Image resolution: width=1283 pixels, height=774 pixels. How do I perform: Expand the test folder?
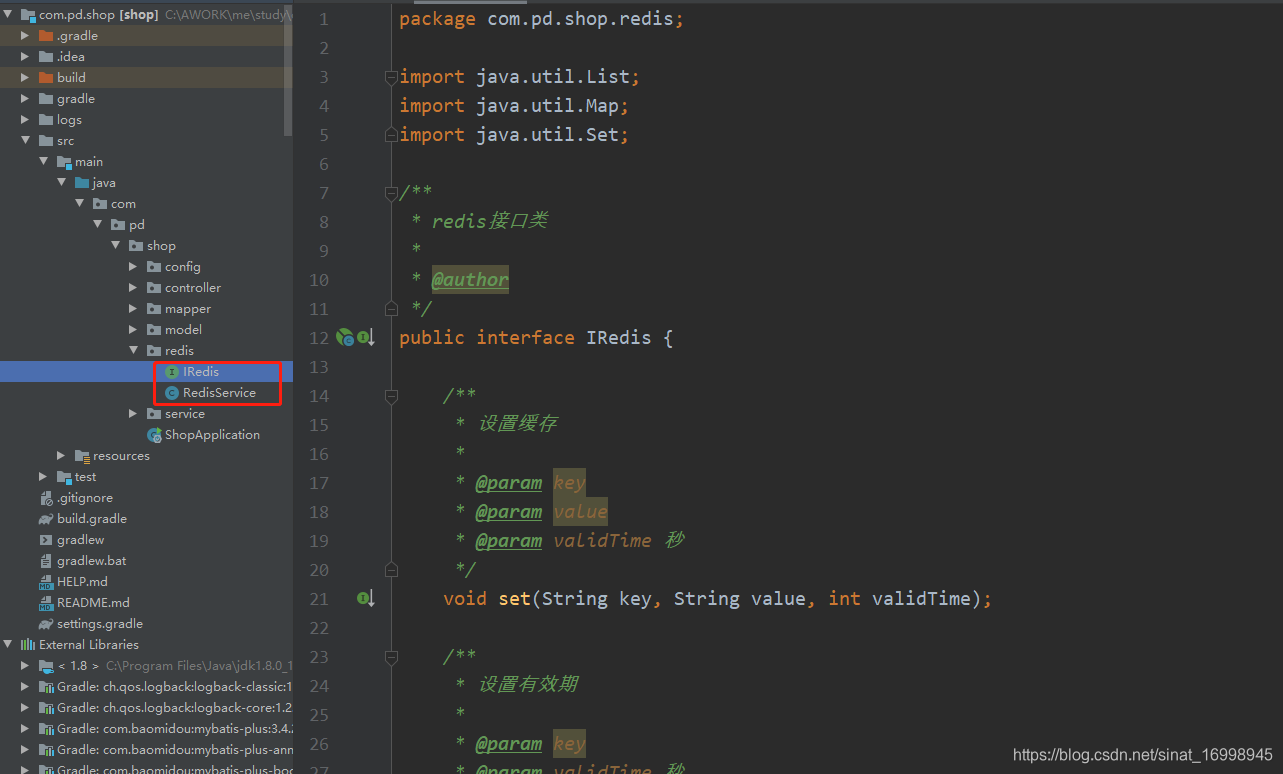tap(44, 477)
